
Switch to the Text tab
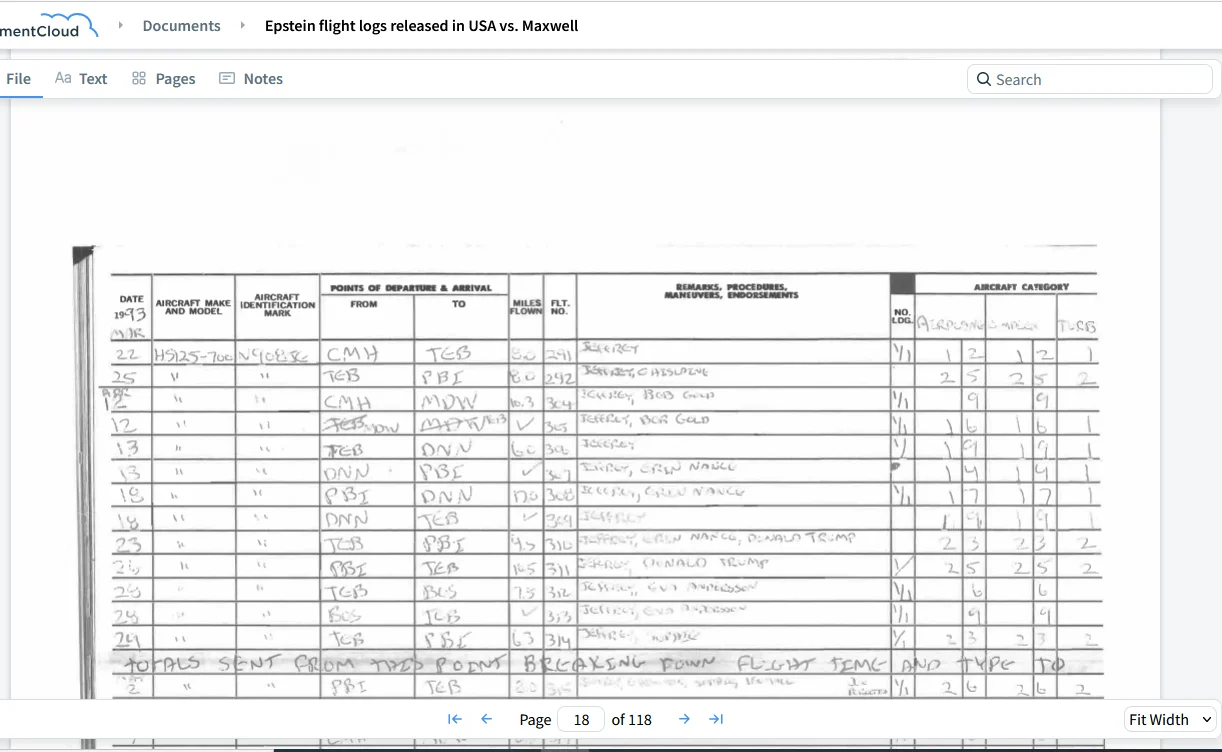(x=81, y=78)
